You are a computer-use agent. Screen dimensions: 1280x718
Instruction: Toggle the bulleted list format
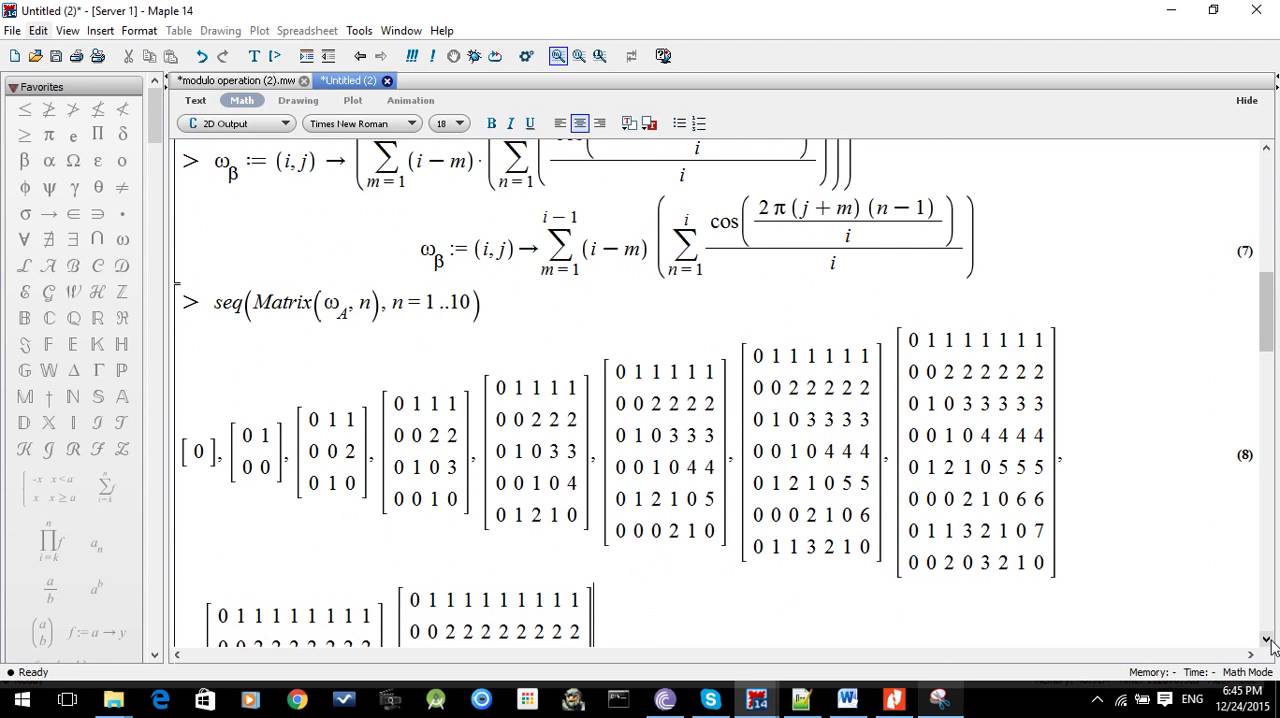pos(680,124)
